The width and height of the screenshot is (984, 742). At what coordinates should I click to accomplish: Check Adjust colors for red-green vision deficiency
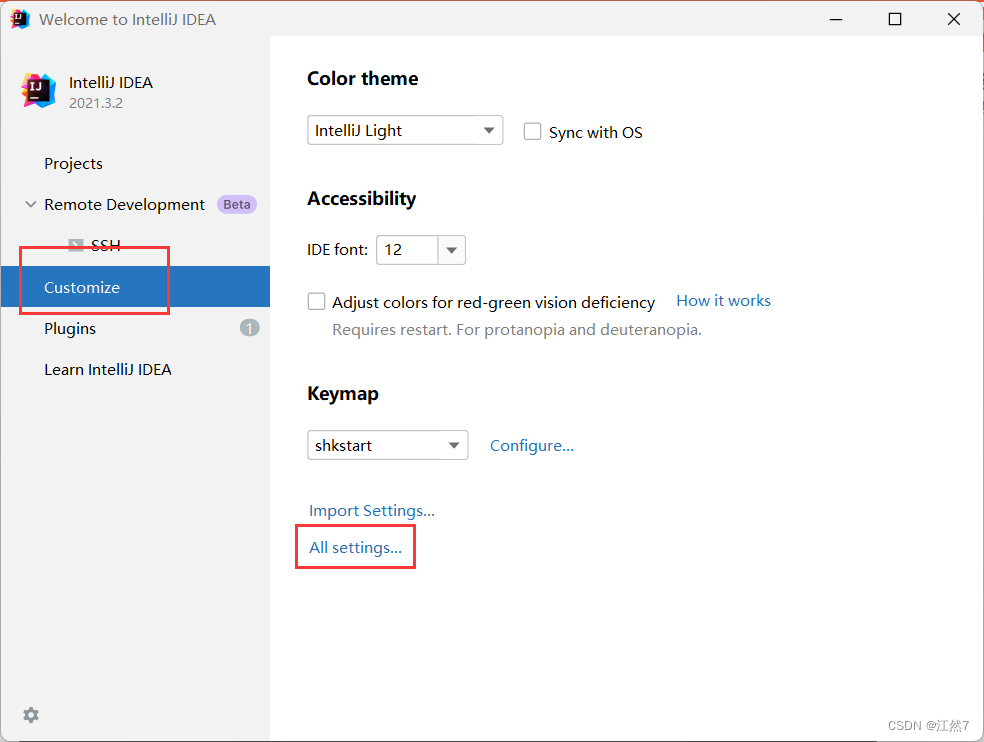pos(316,301)
